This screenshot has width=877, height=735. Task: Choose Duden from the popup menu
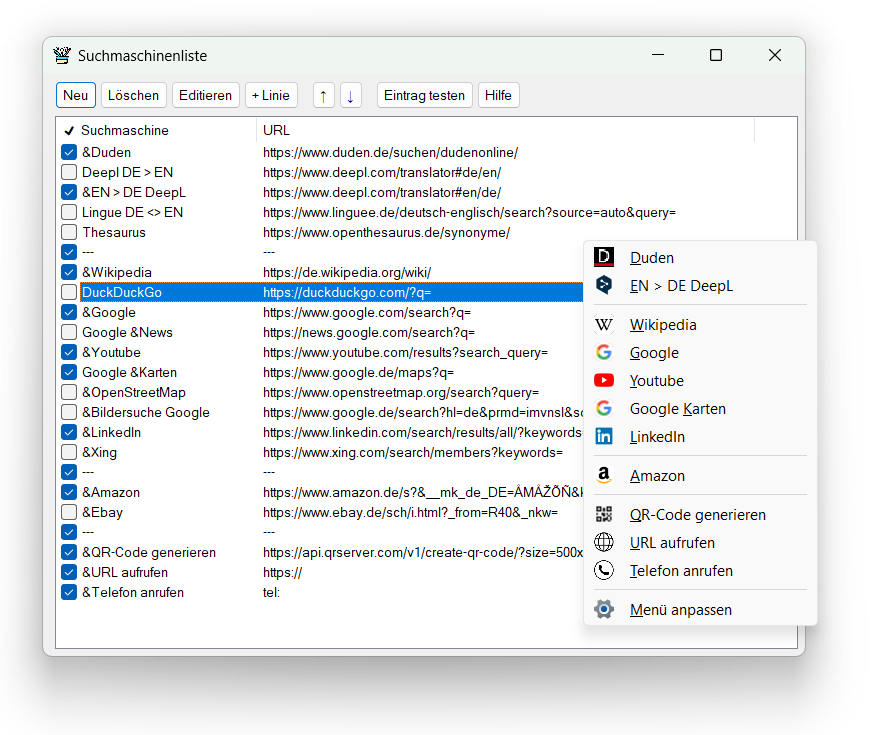click(x=700, y=257)
